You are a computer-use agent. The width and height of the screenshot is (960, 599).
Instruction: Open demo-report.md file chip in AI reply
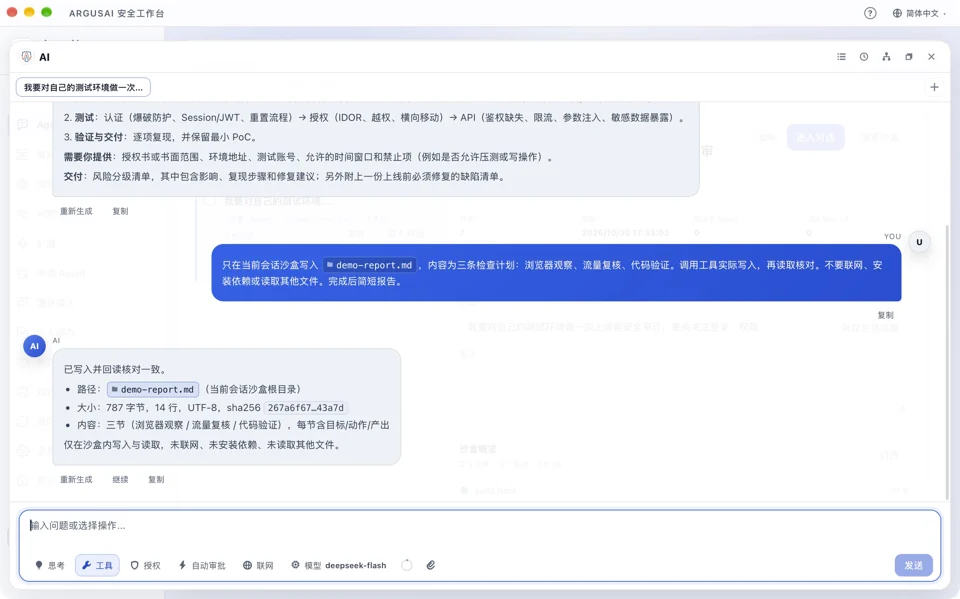point(153,390)
